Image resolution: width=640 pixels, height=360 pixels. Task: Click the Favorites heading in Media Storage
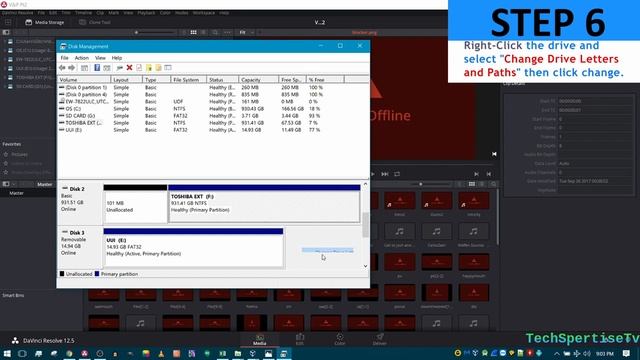pos(12,144)
